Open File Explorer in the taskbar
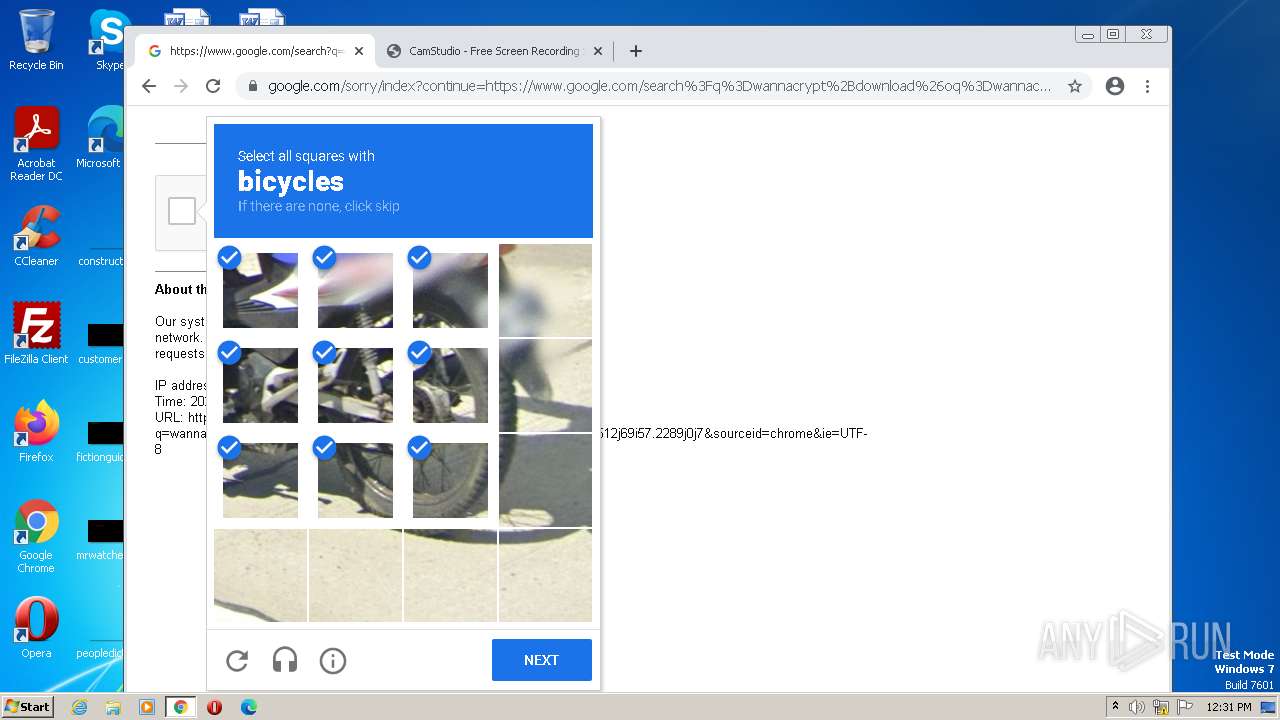This screenshot has height=720, width=1280. coord(113,707)
